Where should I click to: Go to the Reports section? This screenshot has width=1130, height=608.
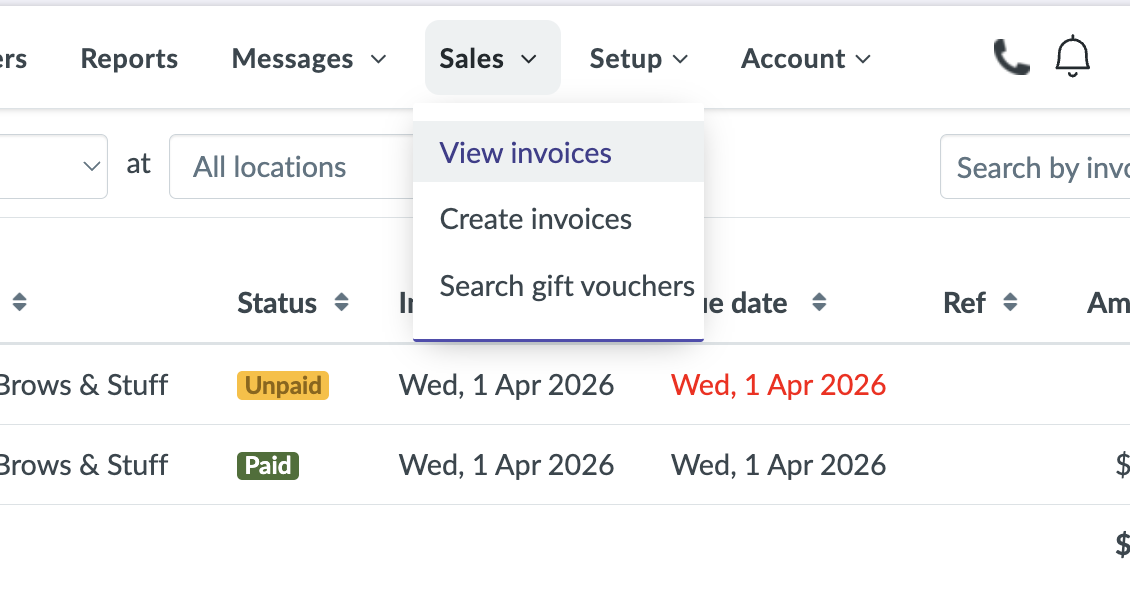tap(128, 58)
